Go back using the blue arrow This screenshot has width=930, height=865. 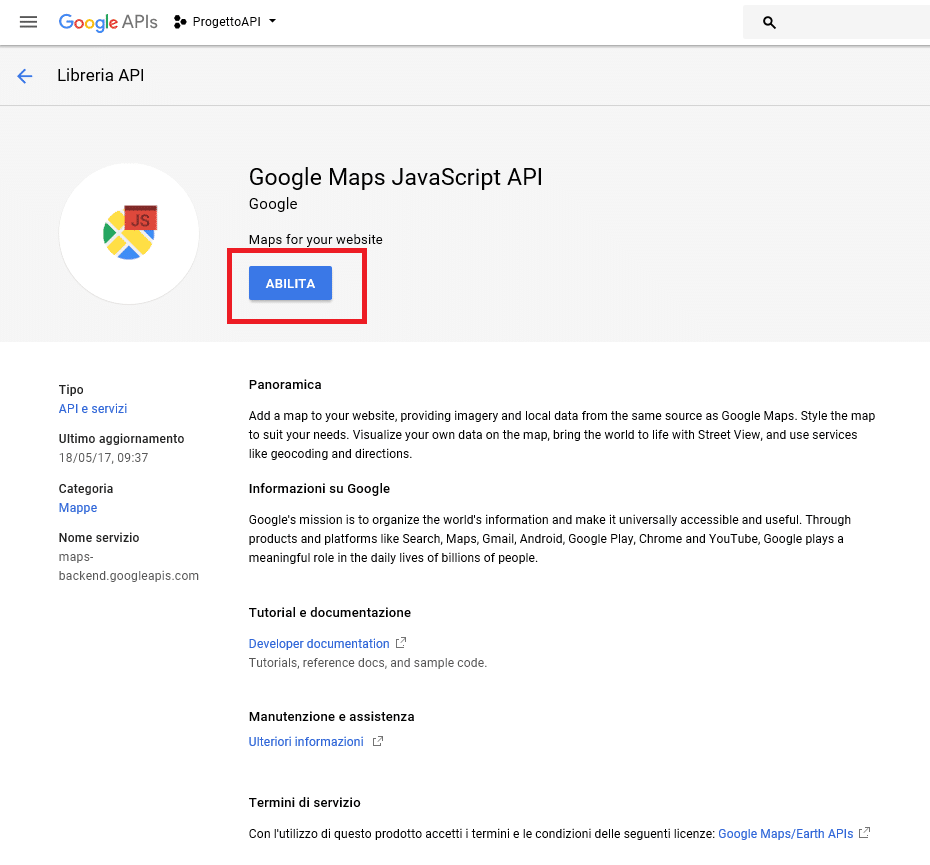pyautogui.click(x=24, y=76)
